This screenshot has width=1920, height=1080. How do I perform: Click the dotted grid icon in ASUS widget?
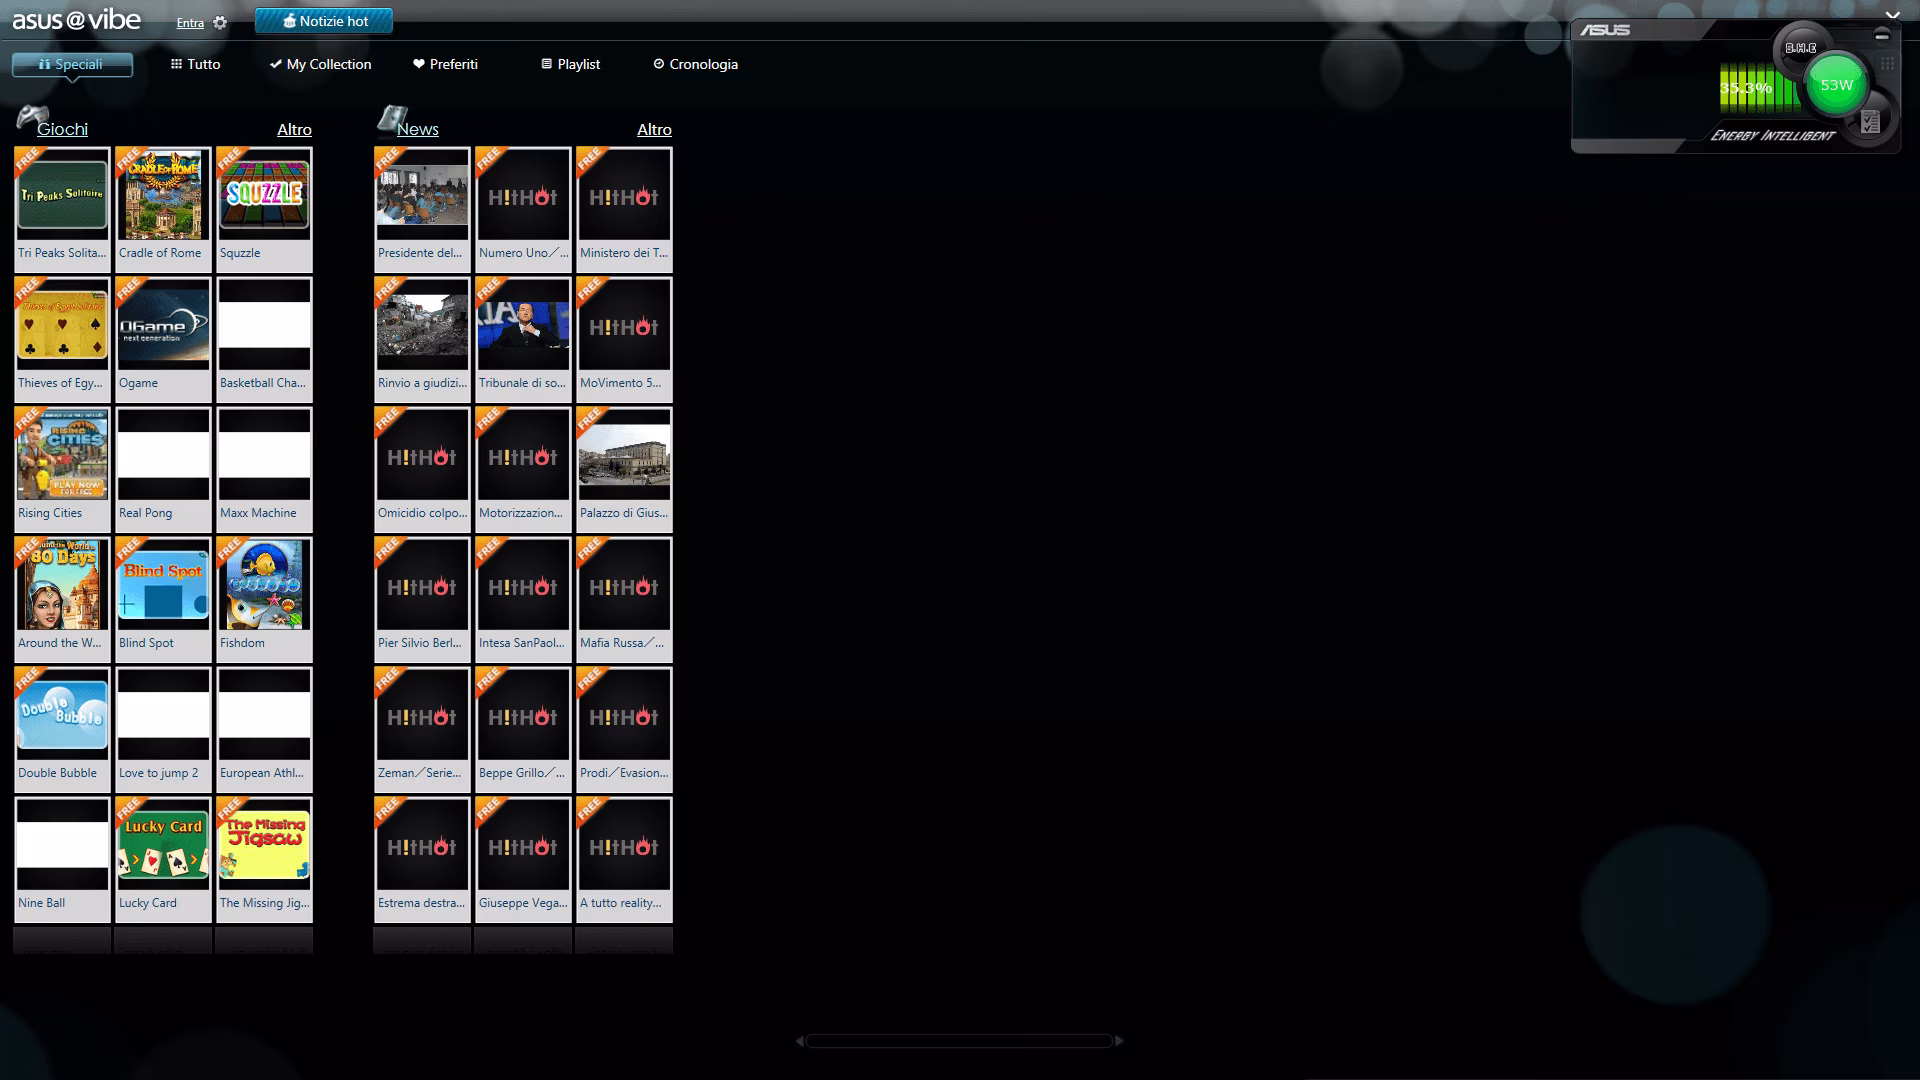(1888, 63)
